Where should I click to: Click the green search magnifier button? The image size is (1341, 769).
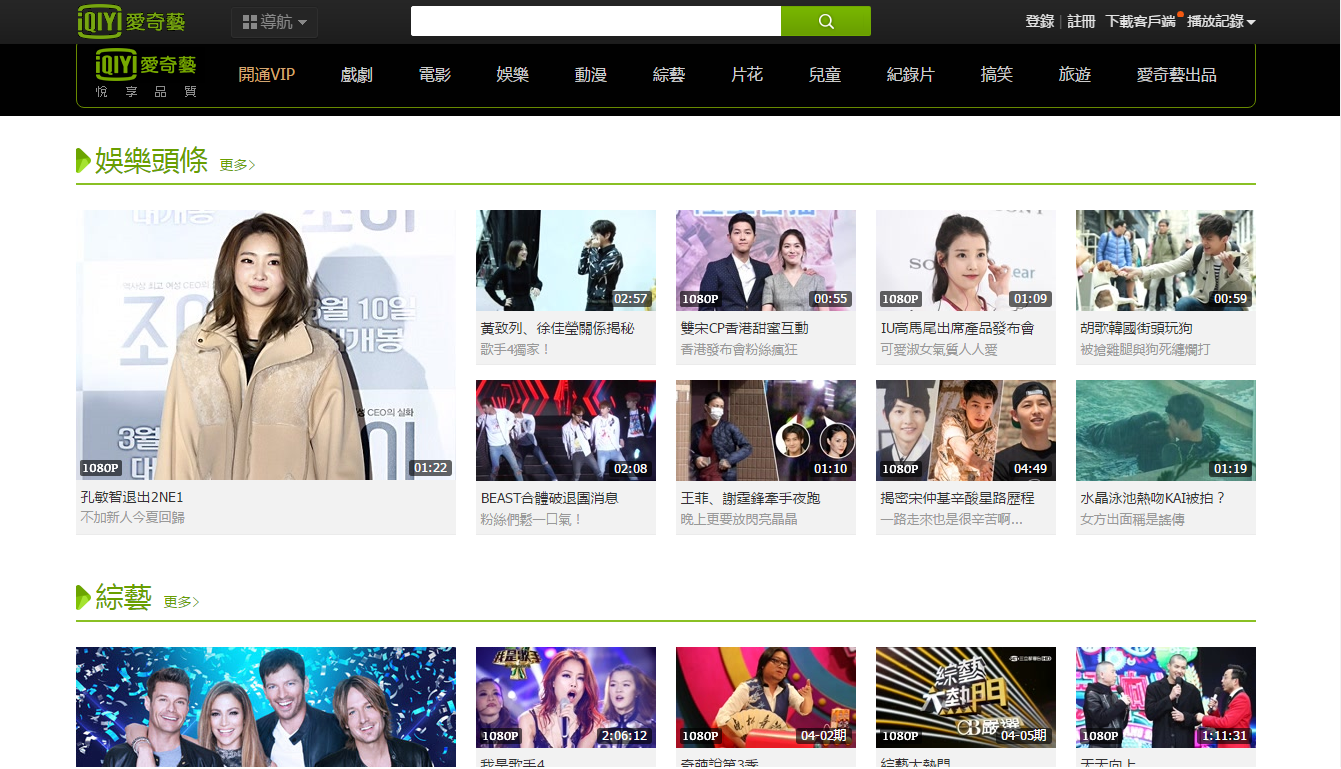pyautogui.click(x=825, y=21)
